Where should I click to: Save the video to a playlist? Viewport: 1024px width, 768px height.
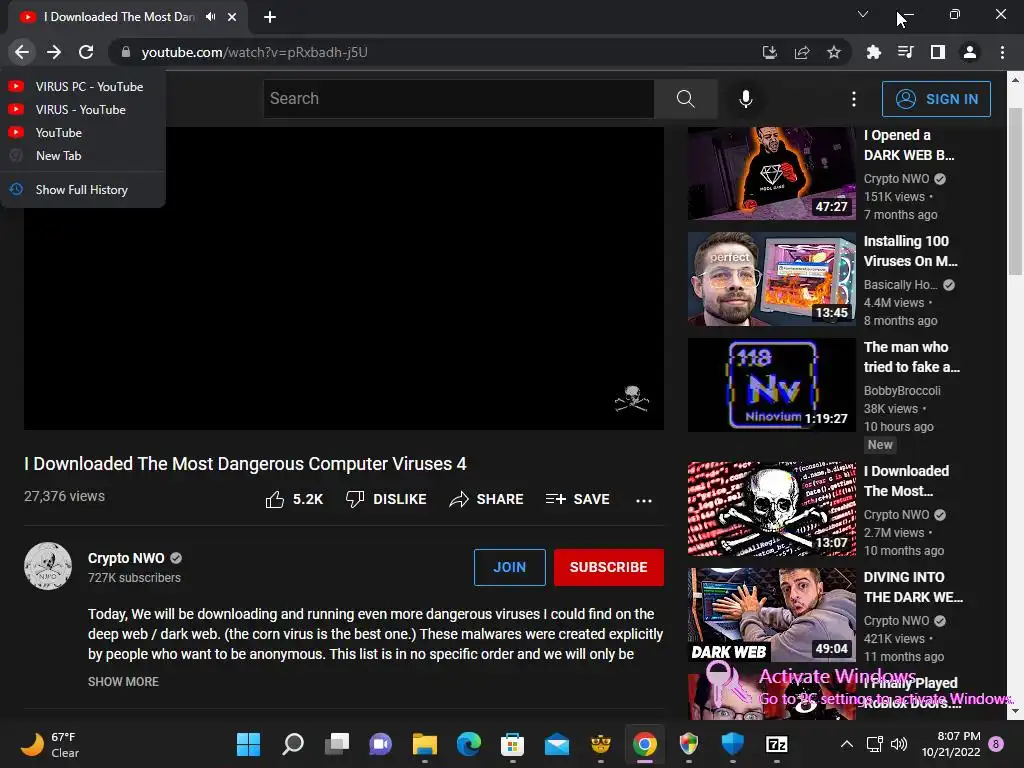[577, 500]
